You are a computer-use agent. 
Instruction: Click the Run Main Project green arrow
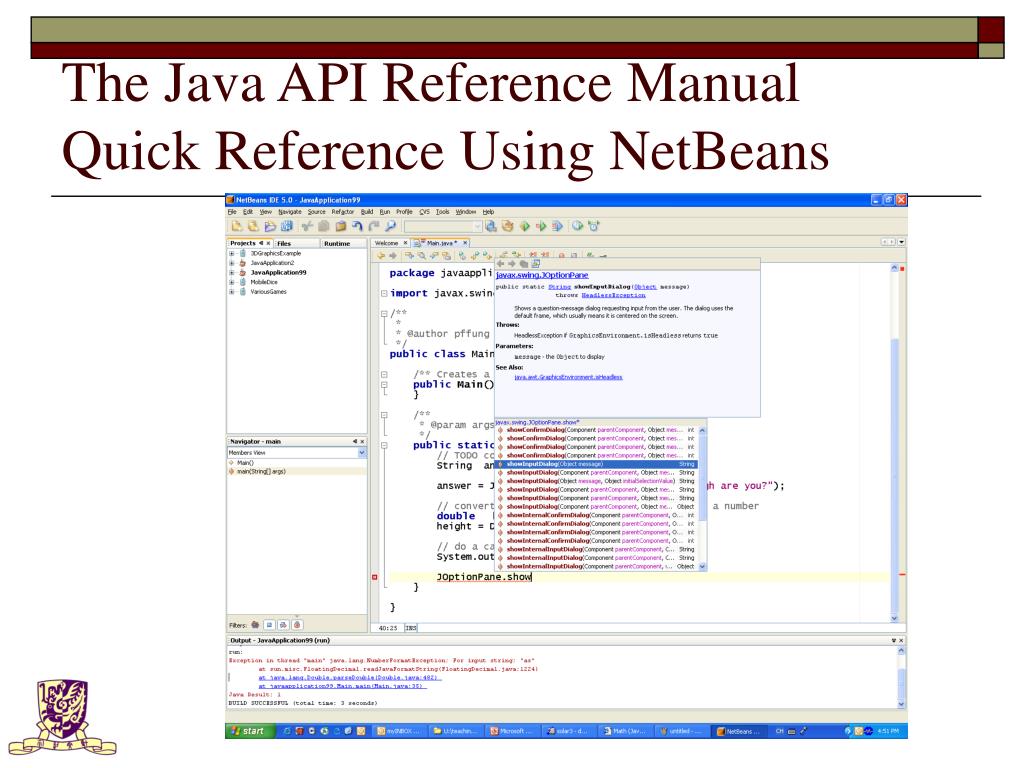pyautogui.click(x=524, y=227)
